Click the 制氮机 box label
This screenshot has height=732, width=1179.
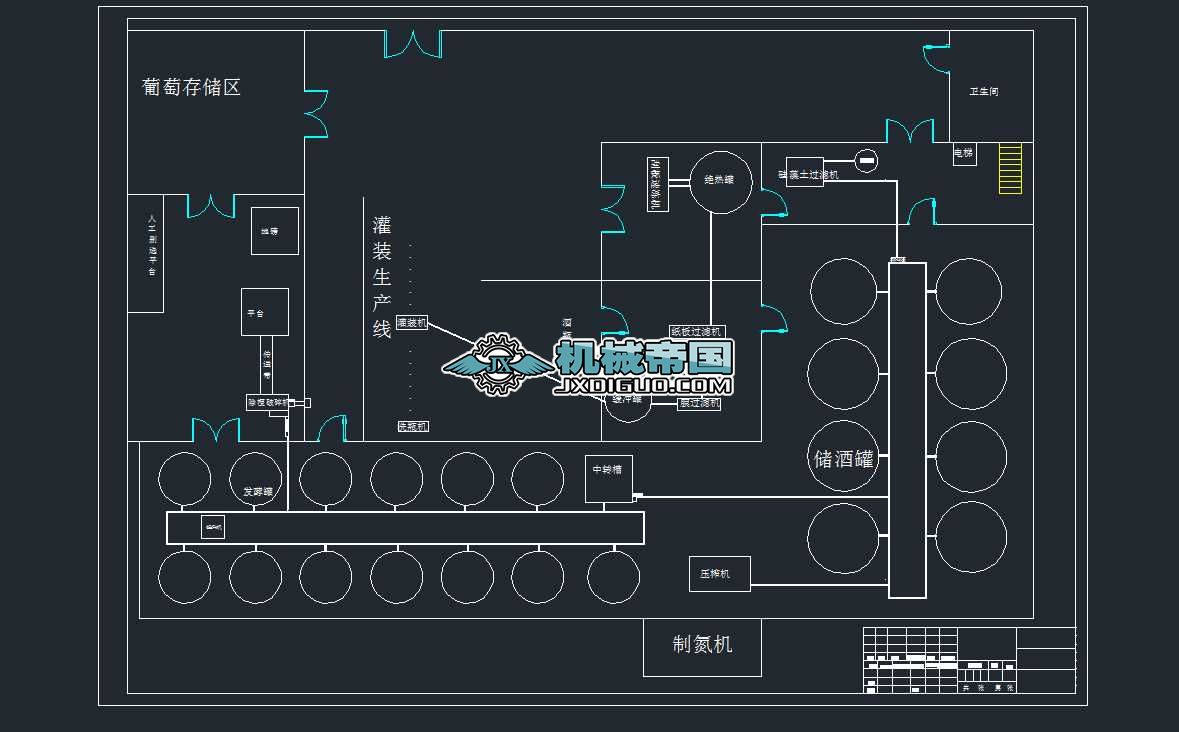(702, 644)
